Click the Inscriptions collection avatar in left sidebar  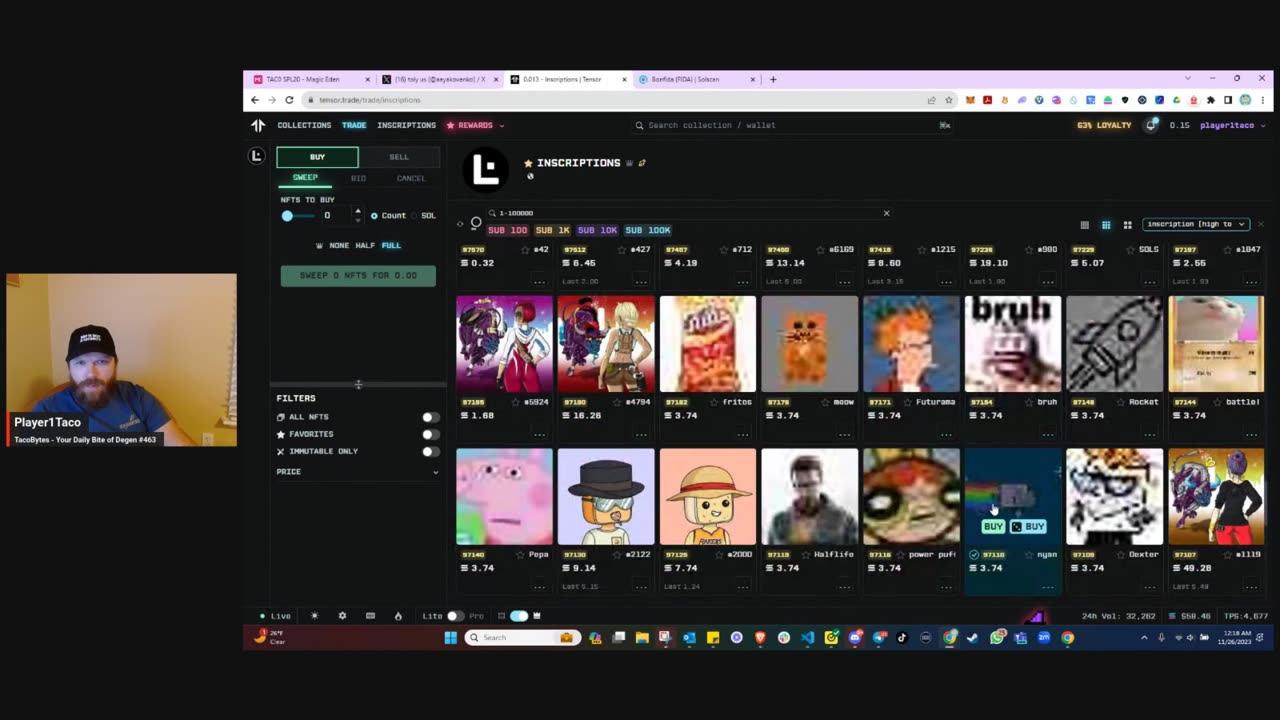click(257, 155)
